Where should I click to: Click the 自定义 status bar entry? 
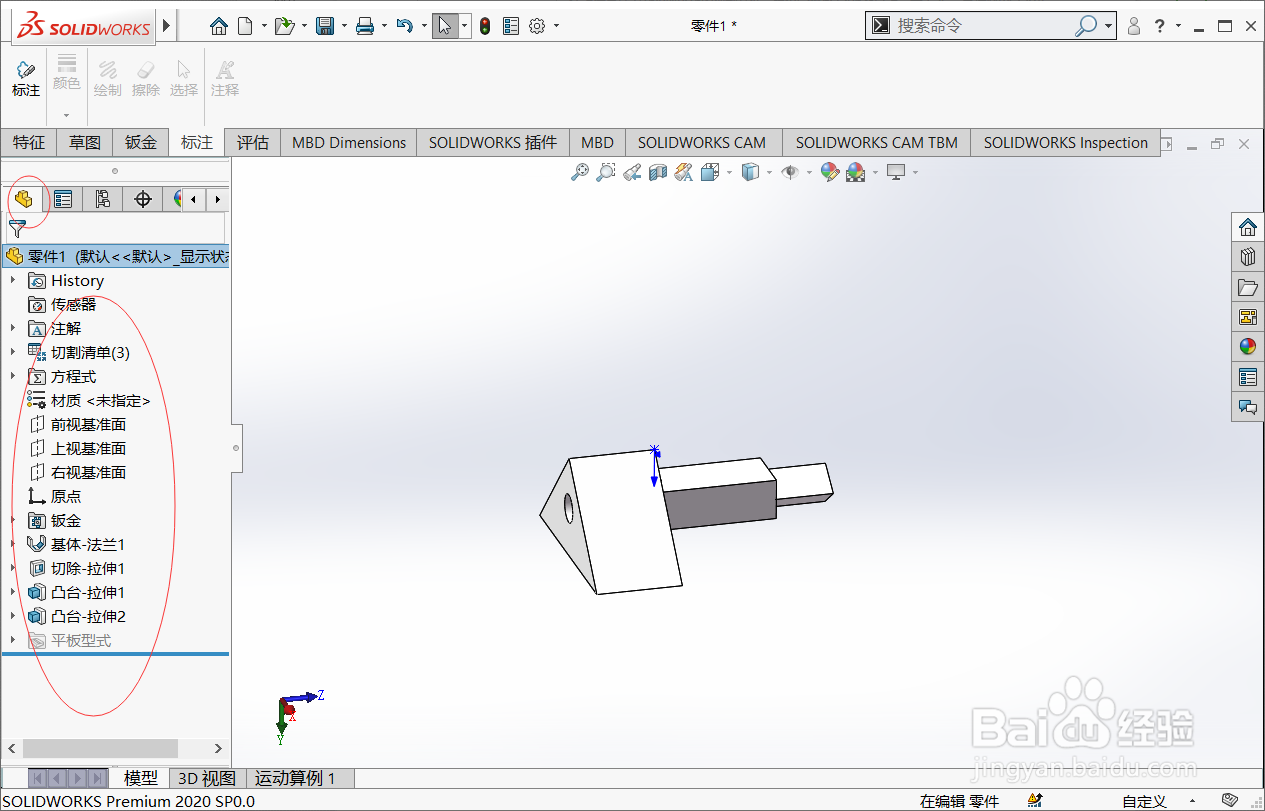coord(1145,801)
